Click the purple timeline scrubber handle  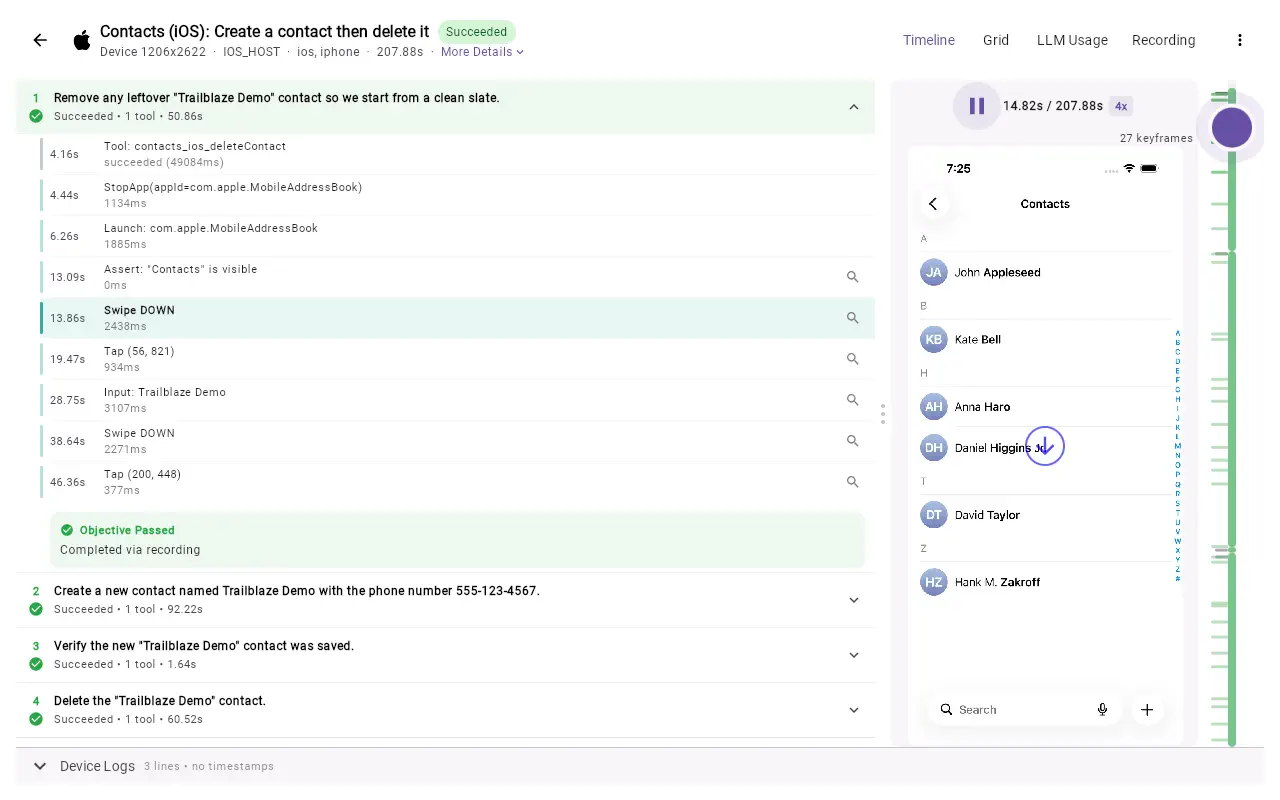(x=1232, y=128)
